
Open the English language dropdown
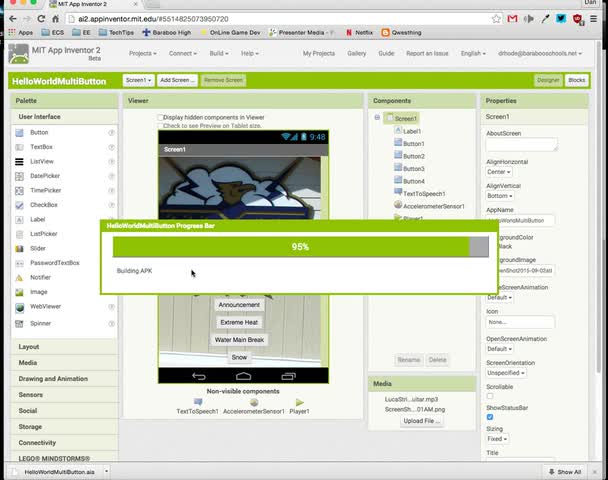(x=473, y=54)
